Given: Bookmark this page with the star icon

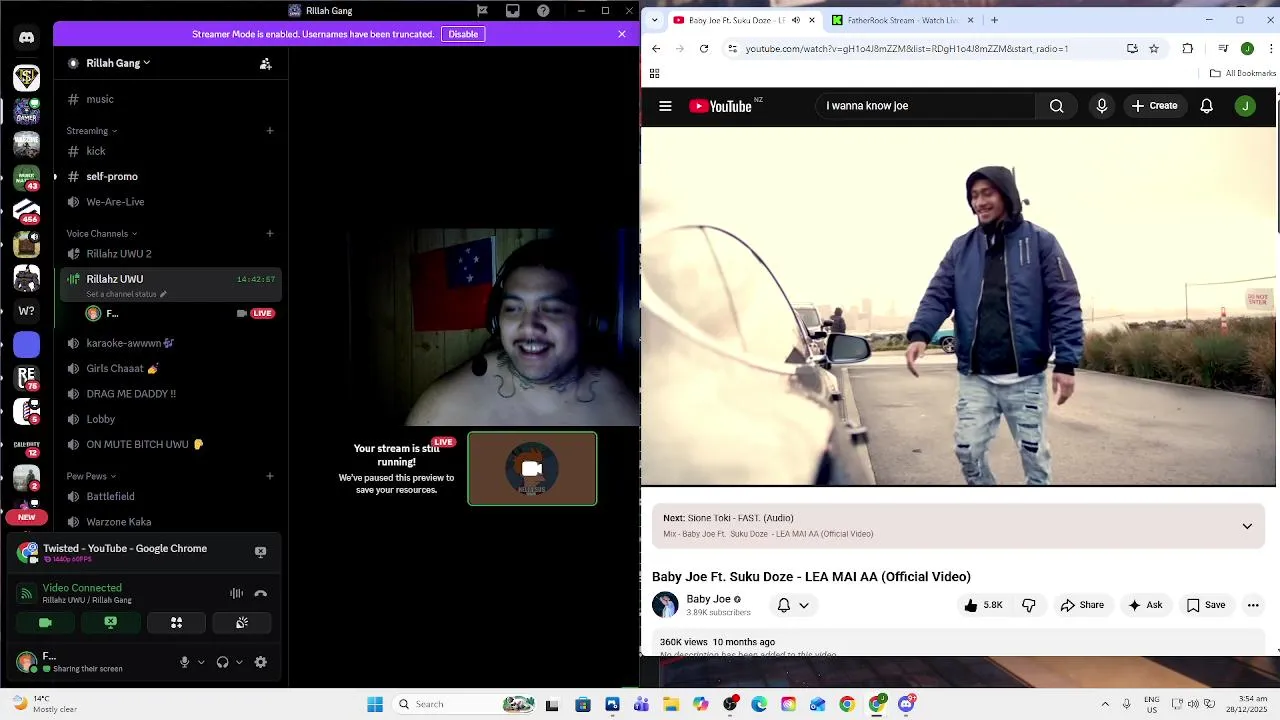Looking at the screenshot, I should click(x=1154, y=49).
